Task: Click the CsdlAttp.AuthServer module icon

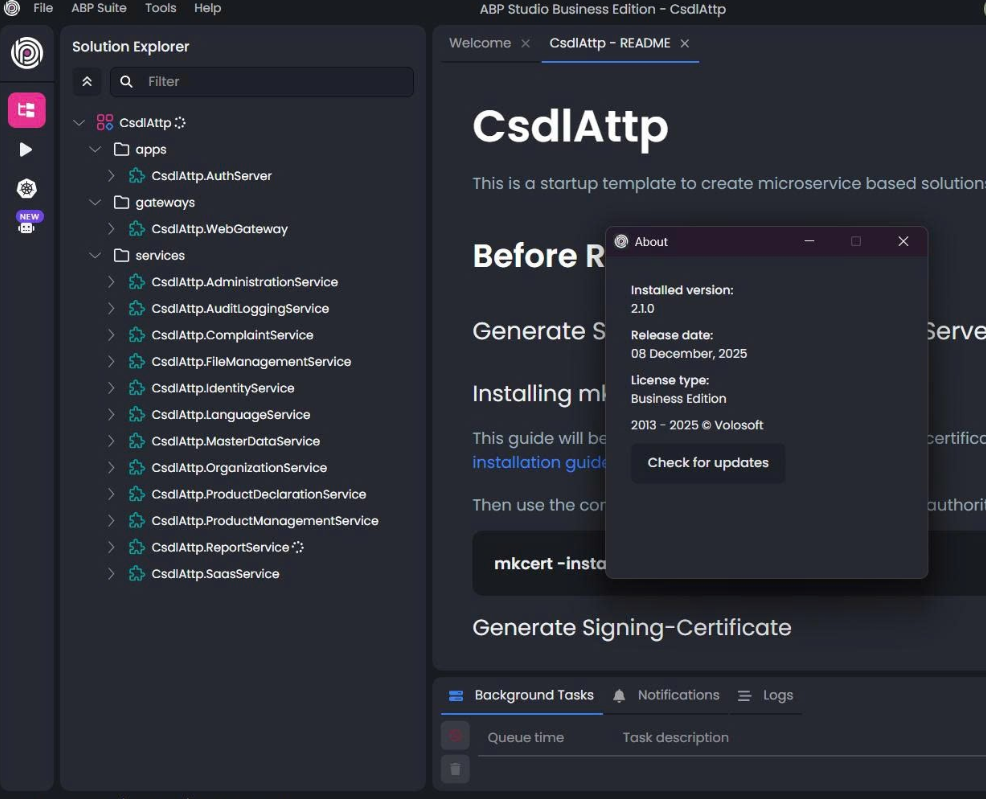Action: point(137,176)
